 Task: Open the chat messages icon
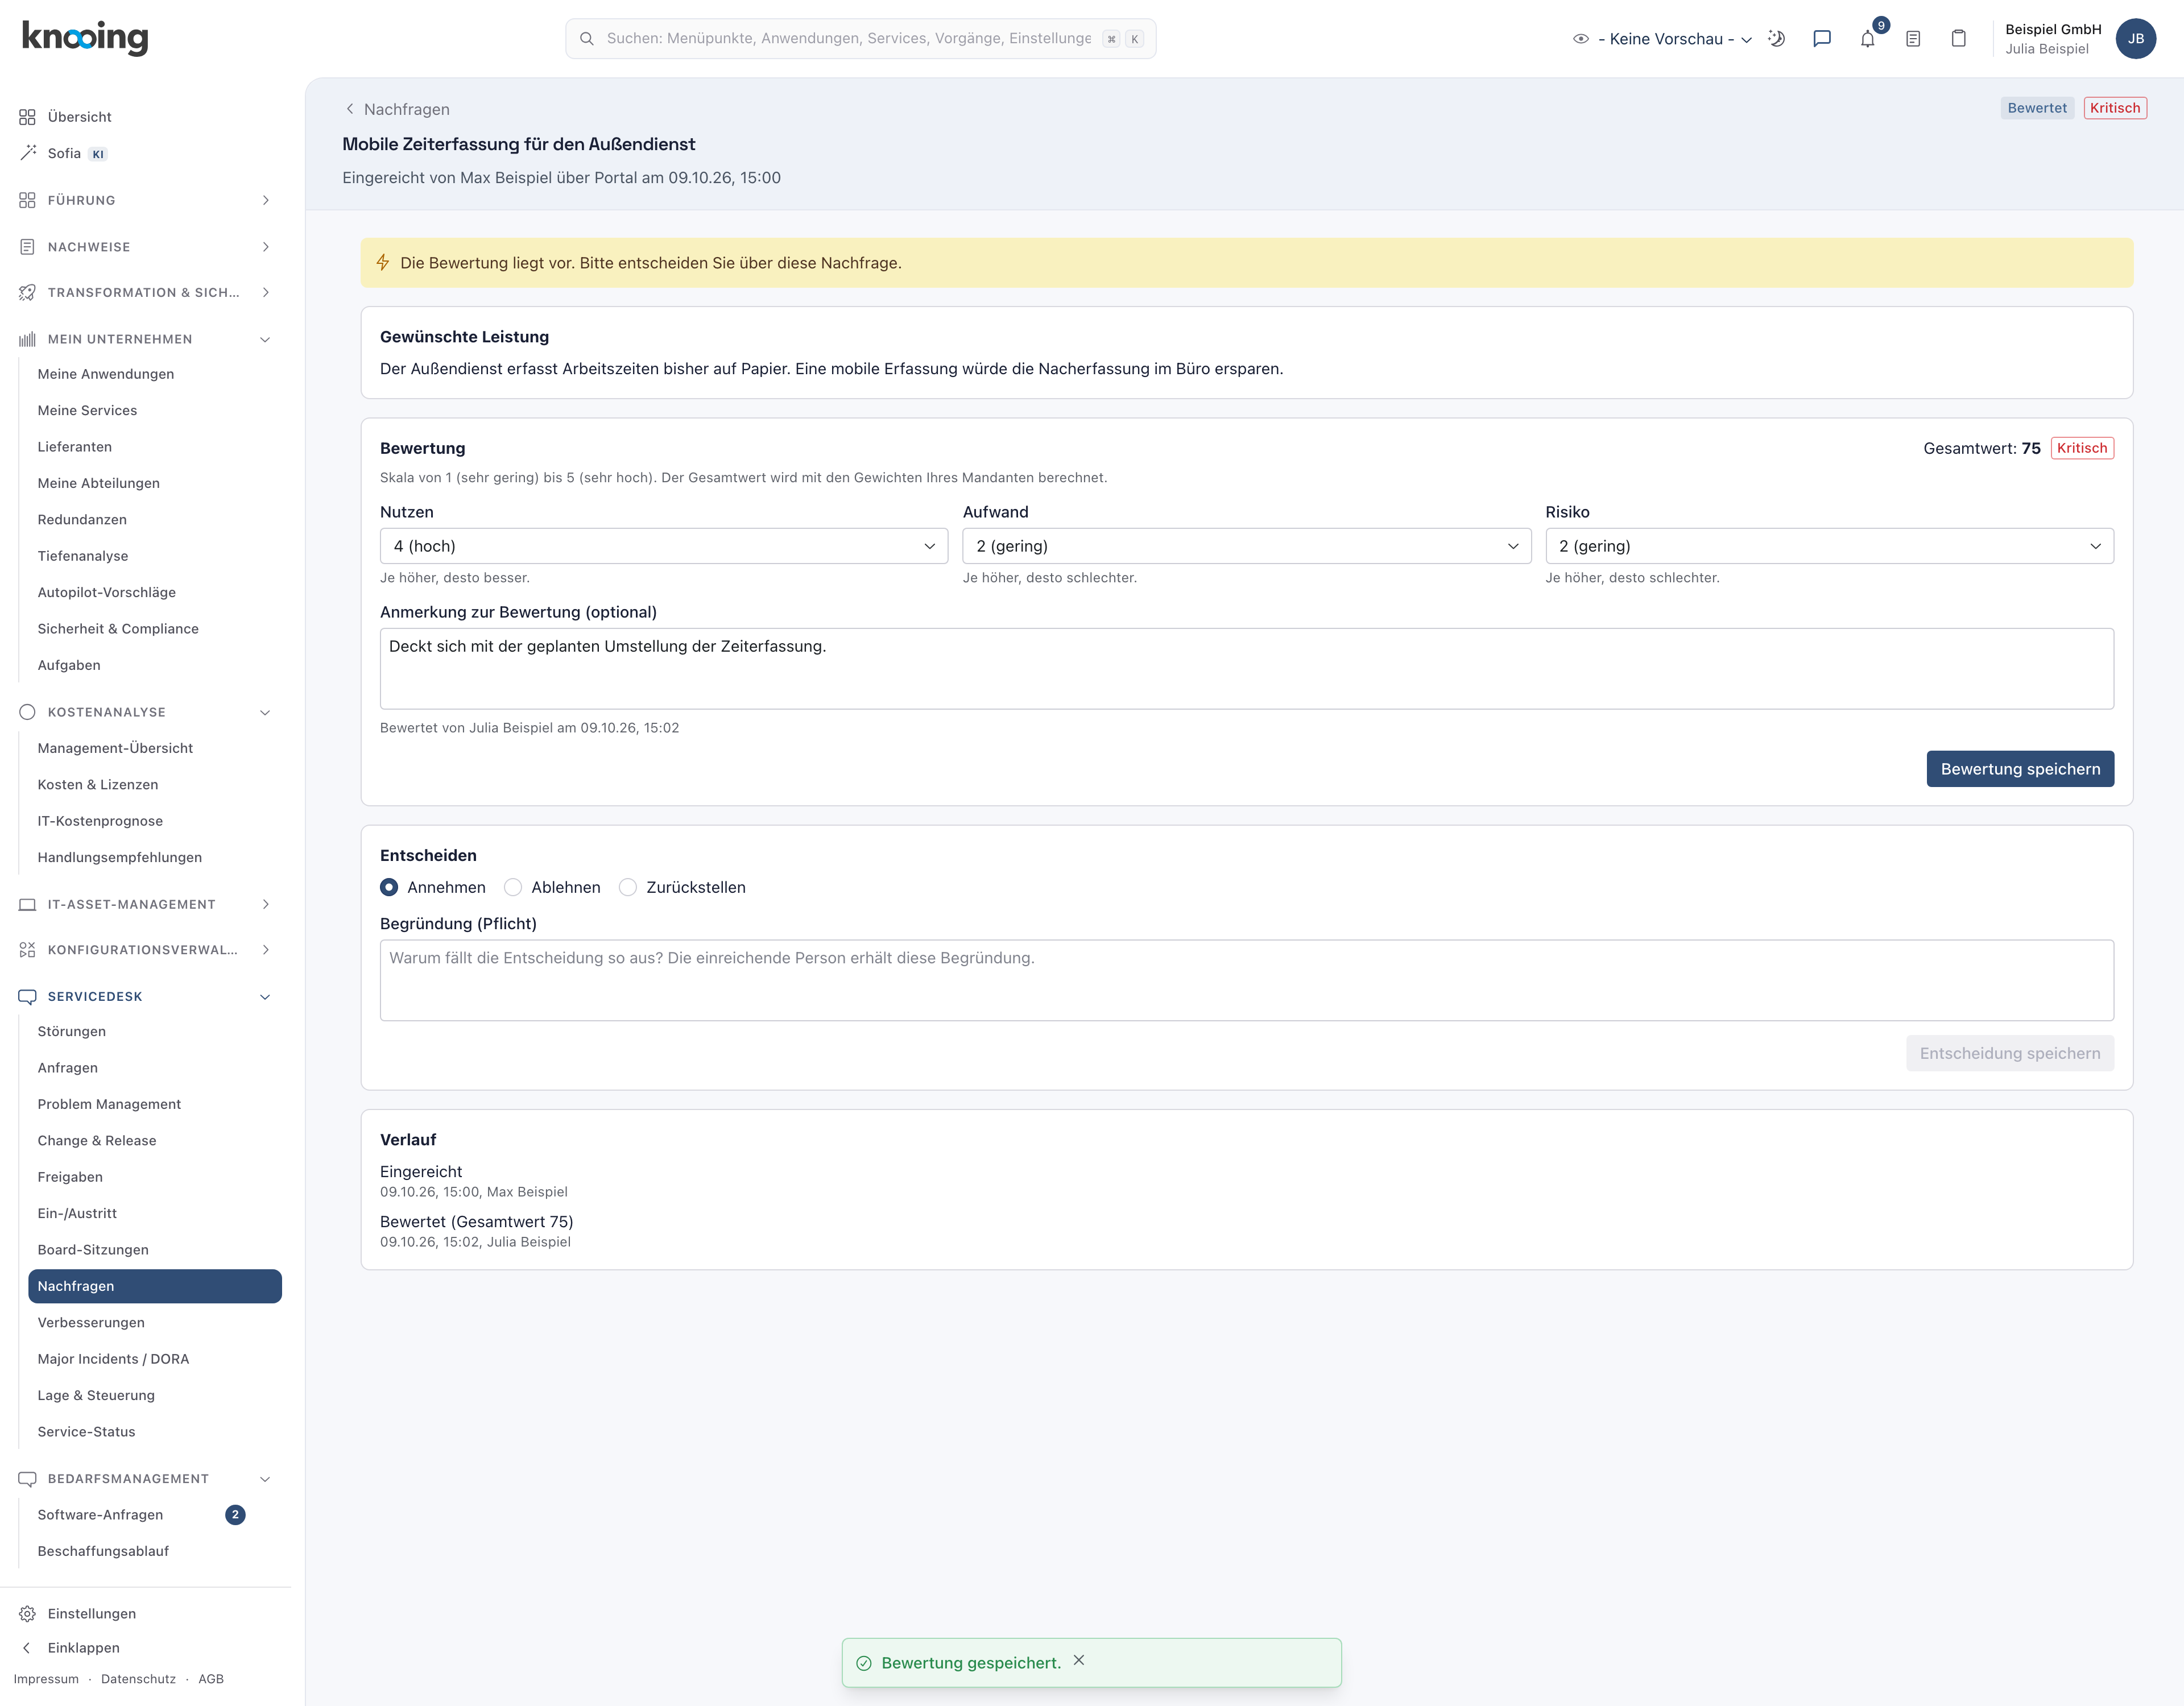(1822, 39)
